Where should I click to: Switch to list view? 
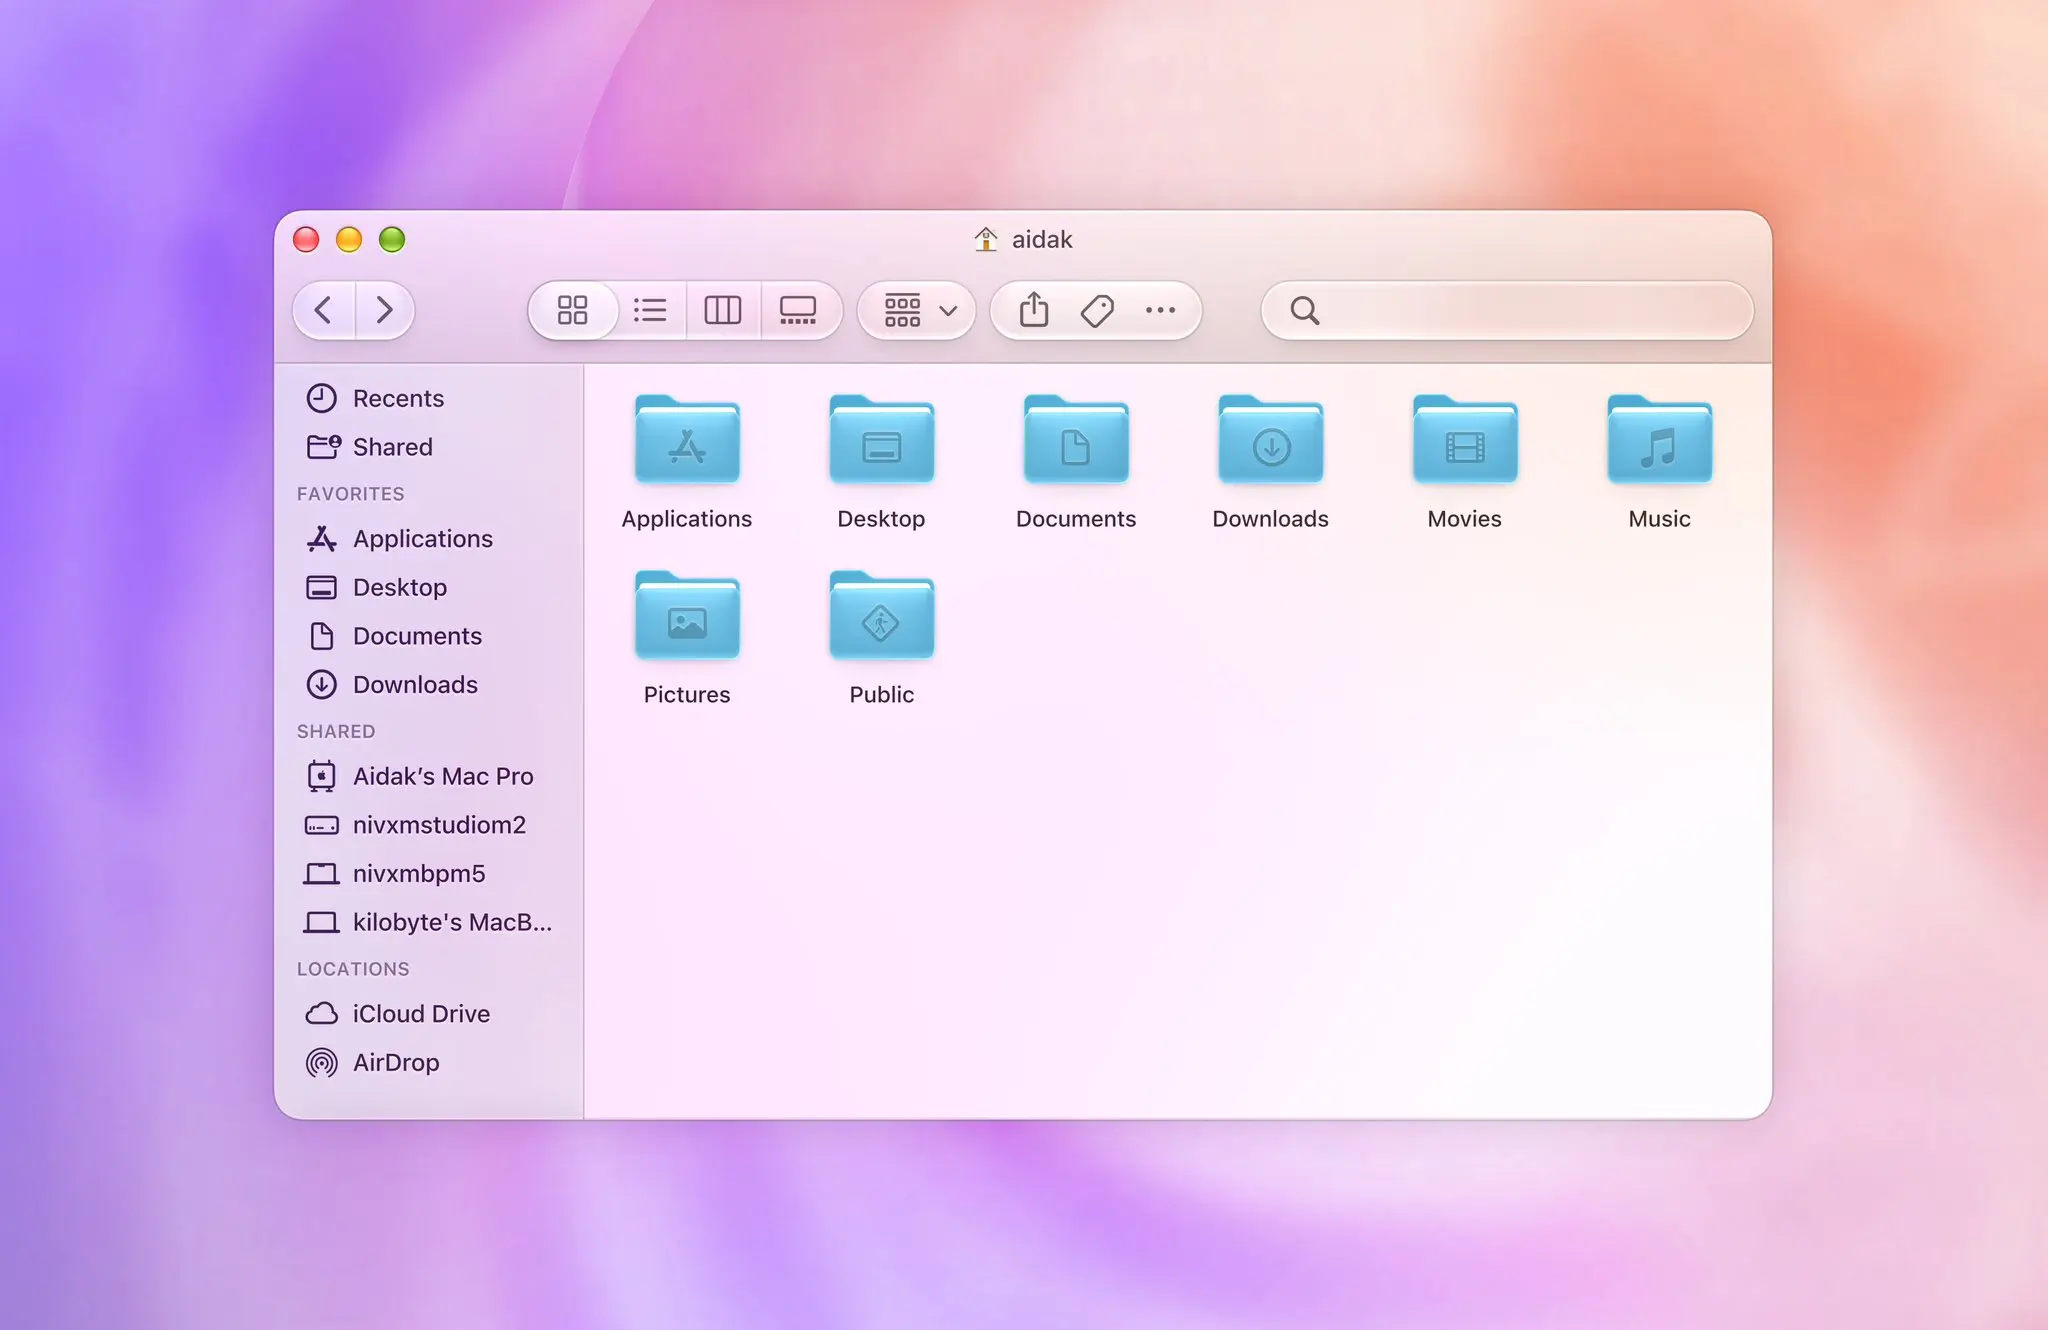(650, 310)
